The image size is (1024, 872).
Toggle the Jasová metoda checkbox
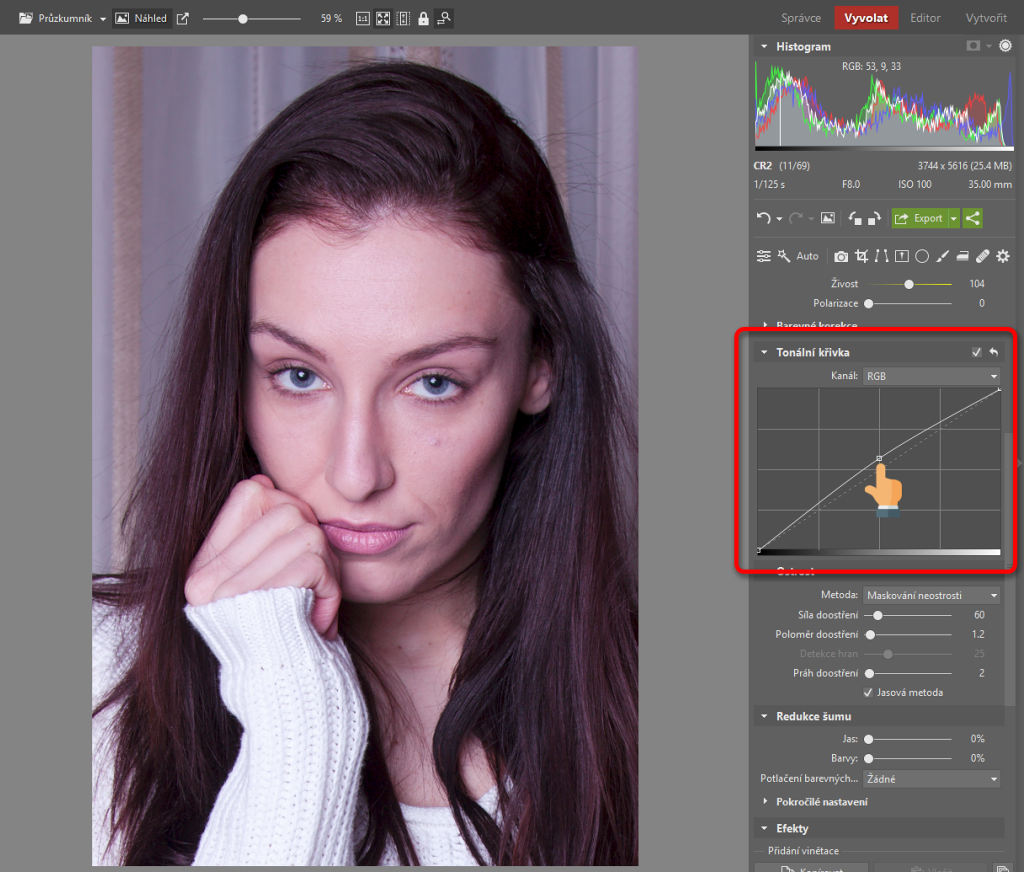pyautogui.click(x=868, y=692)
